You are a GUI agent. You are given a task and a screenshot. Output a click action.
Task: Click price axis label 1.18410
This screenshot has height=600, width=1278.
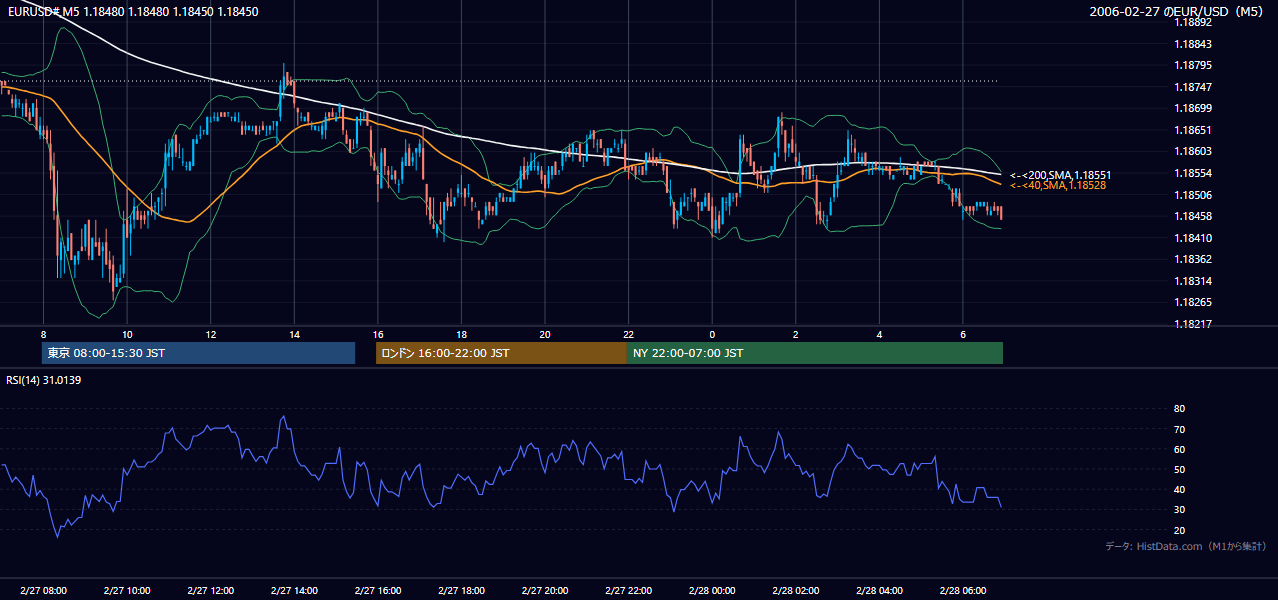click(x=1193, y=238)
